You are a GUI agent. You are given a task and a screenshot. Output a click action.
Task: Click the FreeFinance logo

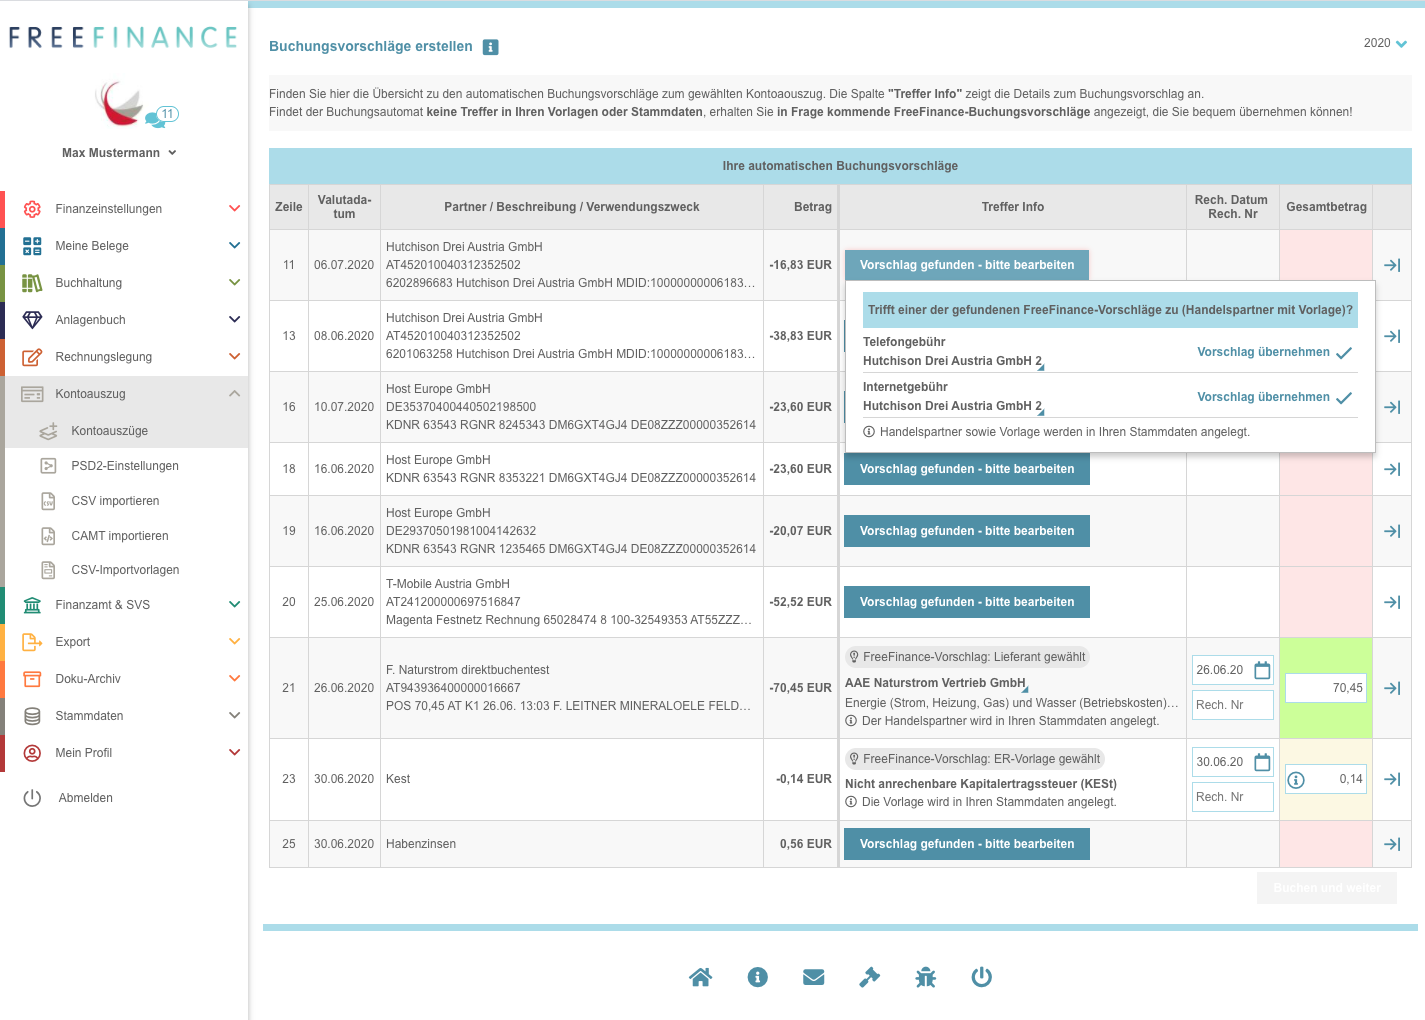tap(124, 38)
